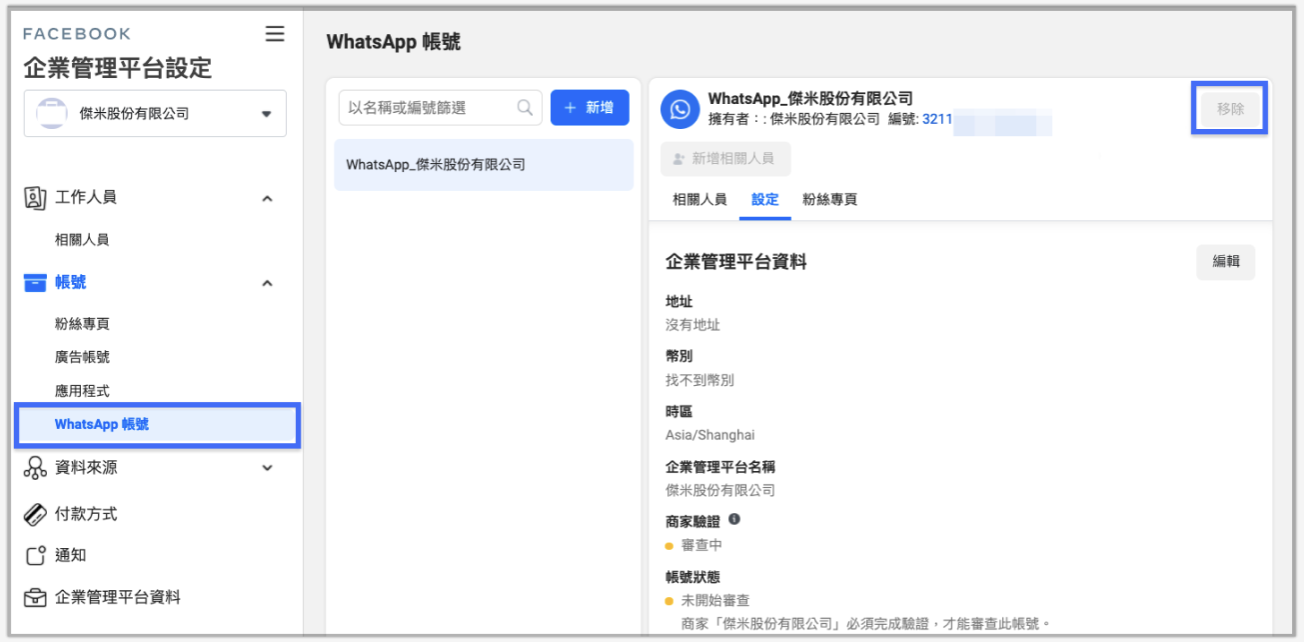The height and width of the screenshot is (642, 1304).
Task: Open 通知 in the sidebar
Action: click(x=70, y=556)
